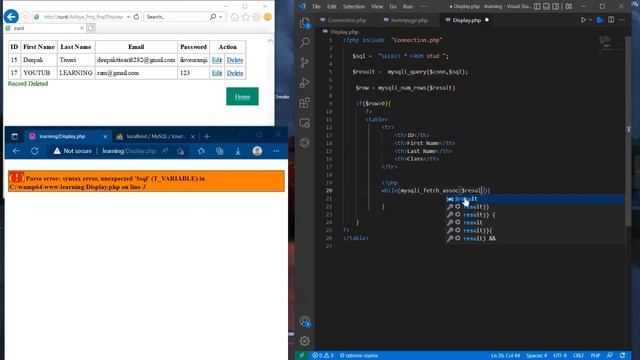Switch to the homepage.php editor tab
640x360 pixels.
point(409,20)
